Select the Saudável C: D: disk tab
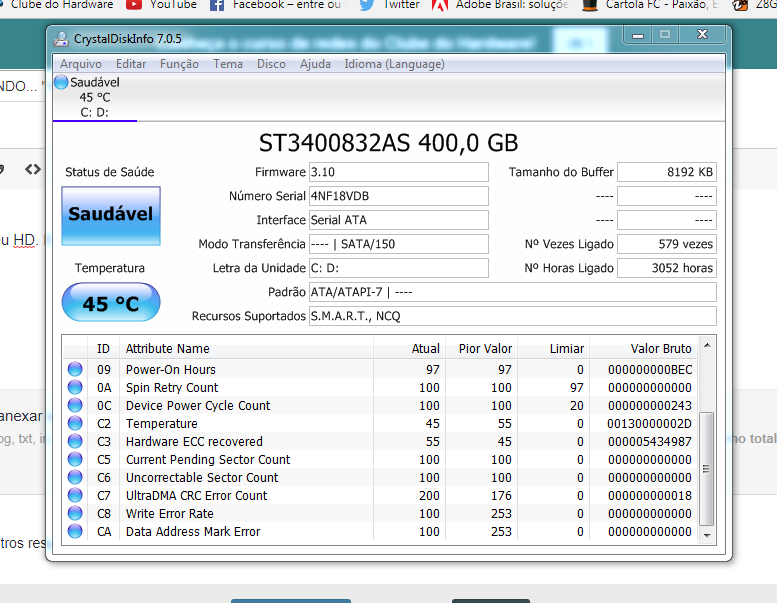This screenshot has height=603, width=777. (x=95, y=97)
